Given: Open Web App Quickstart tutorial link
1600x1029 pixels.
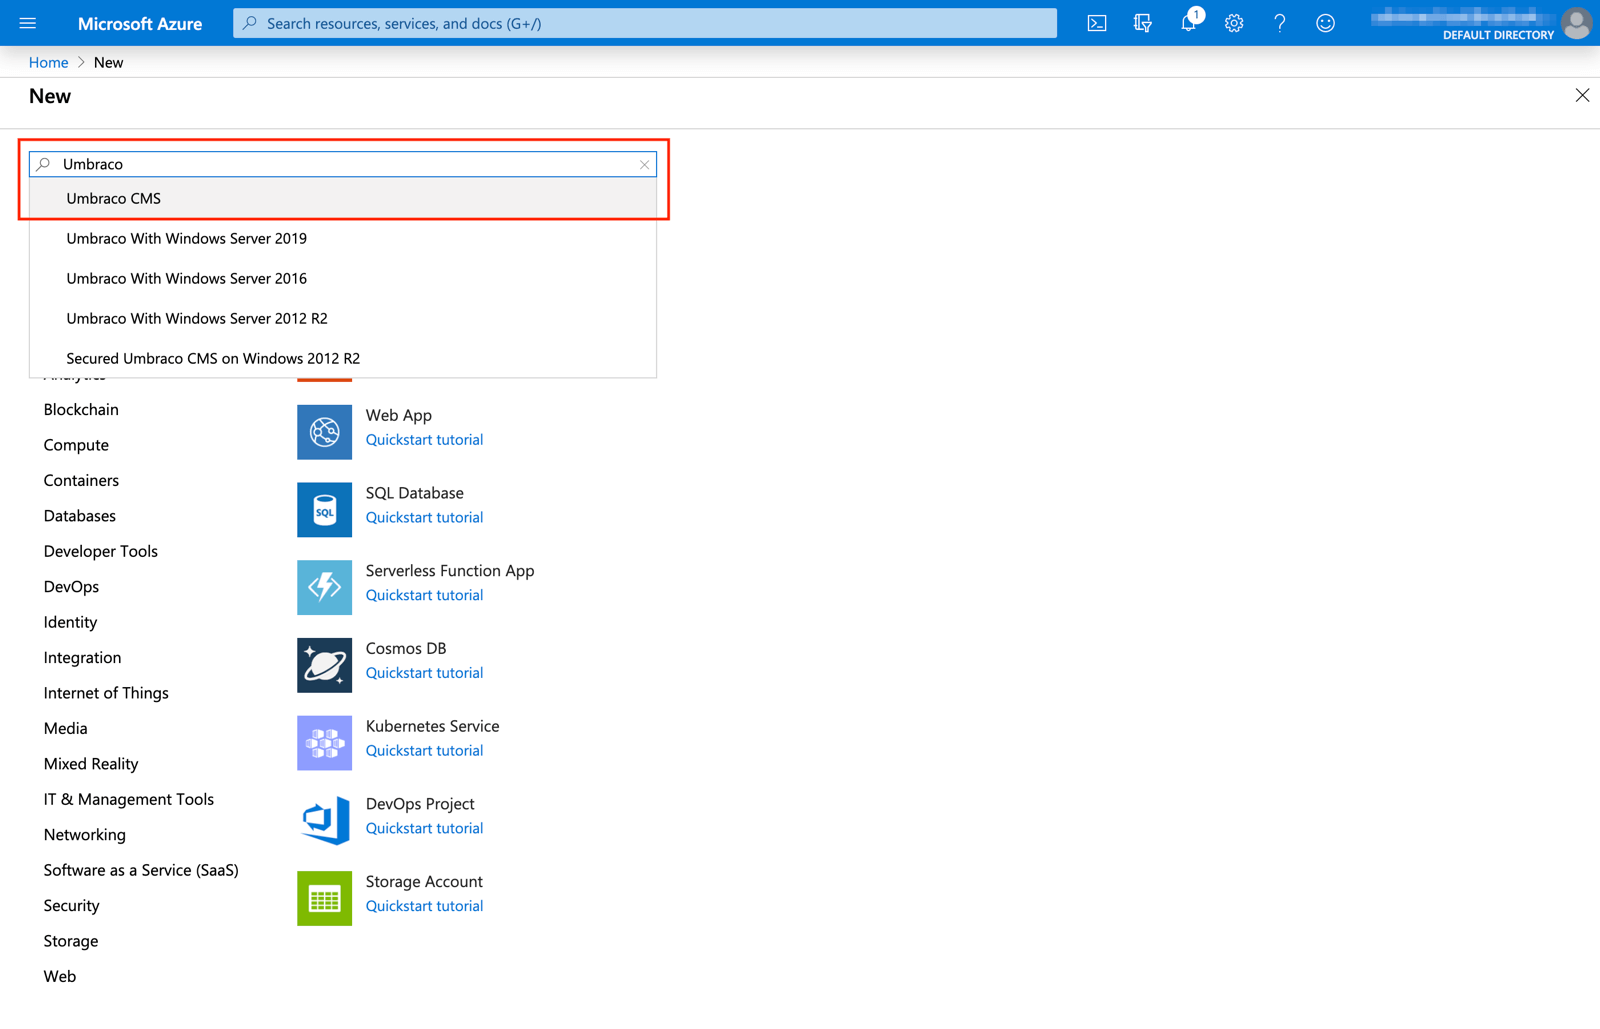Looking at the screenshot, I should click(x=424, y=440).
